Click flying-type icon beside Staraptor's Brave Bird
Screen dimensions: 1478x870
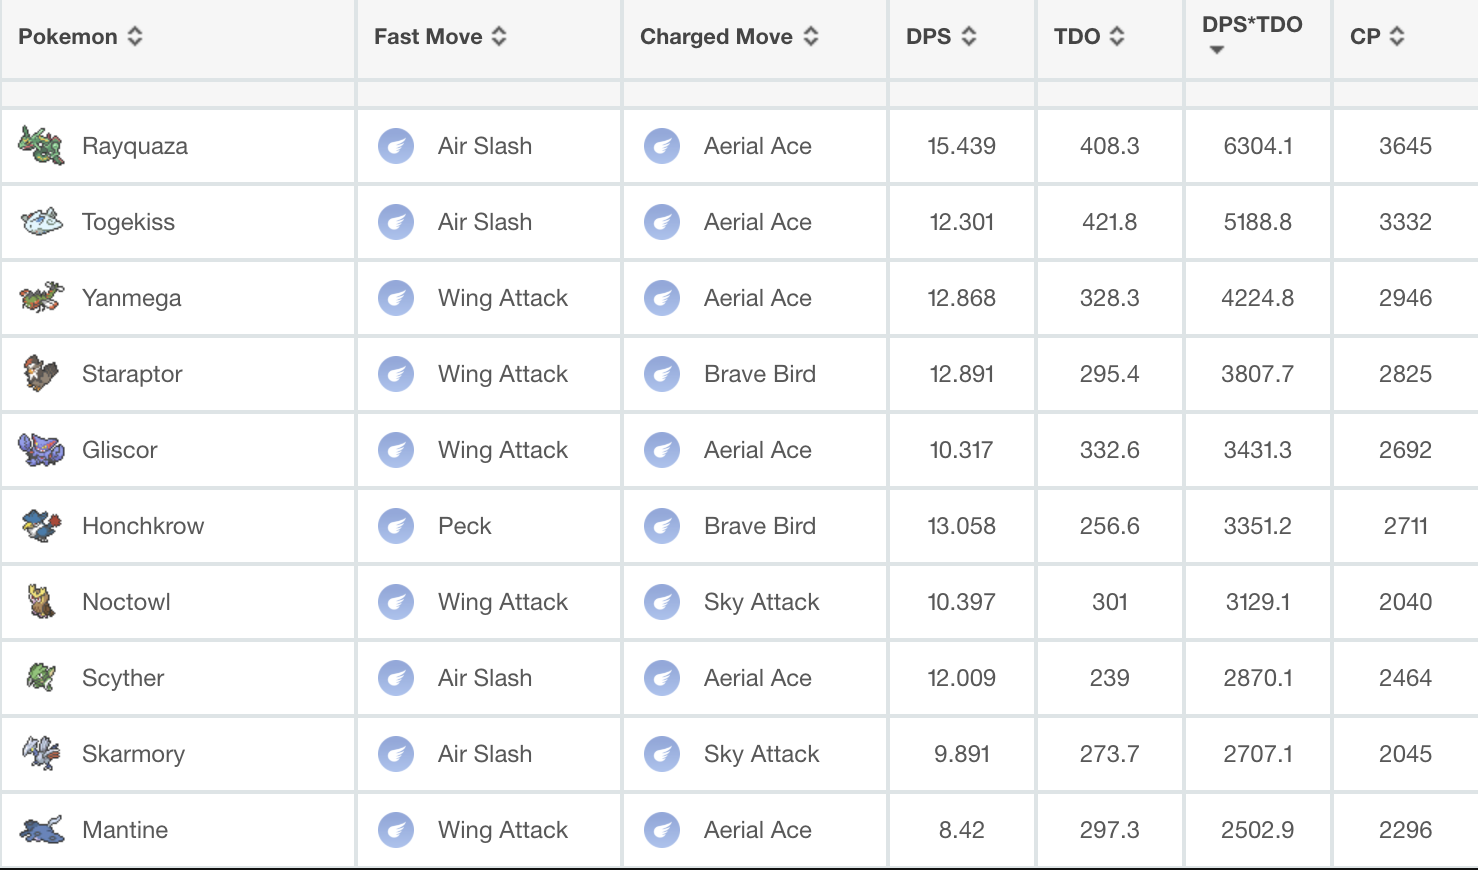click(x=662, y=374)
